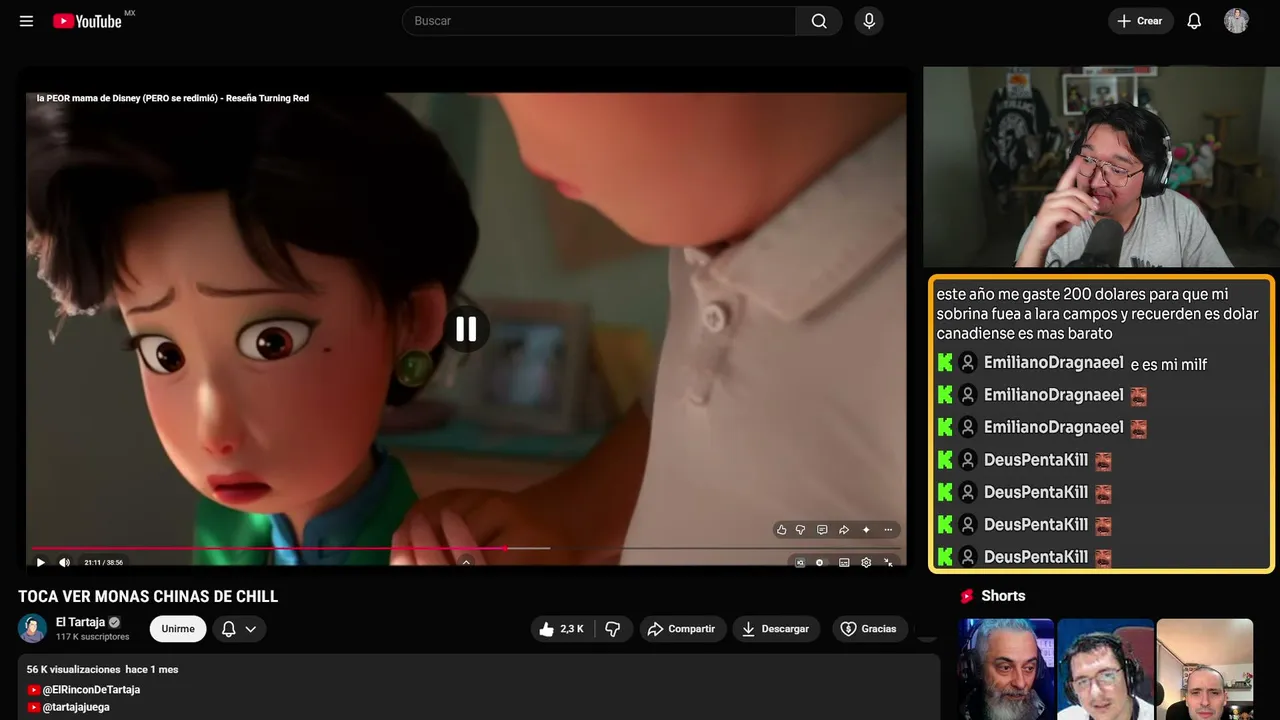Click the magnifying glass search button
This screenshot has height=720, width=1280.
click(819, 21)
